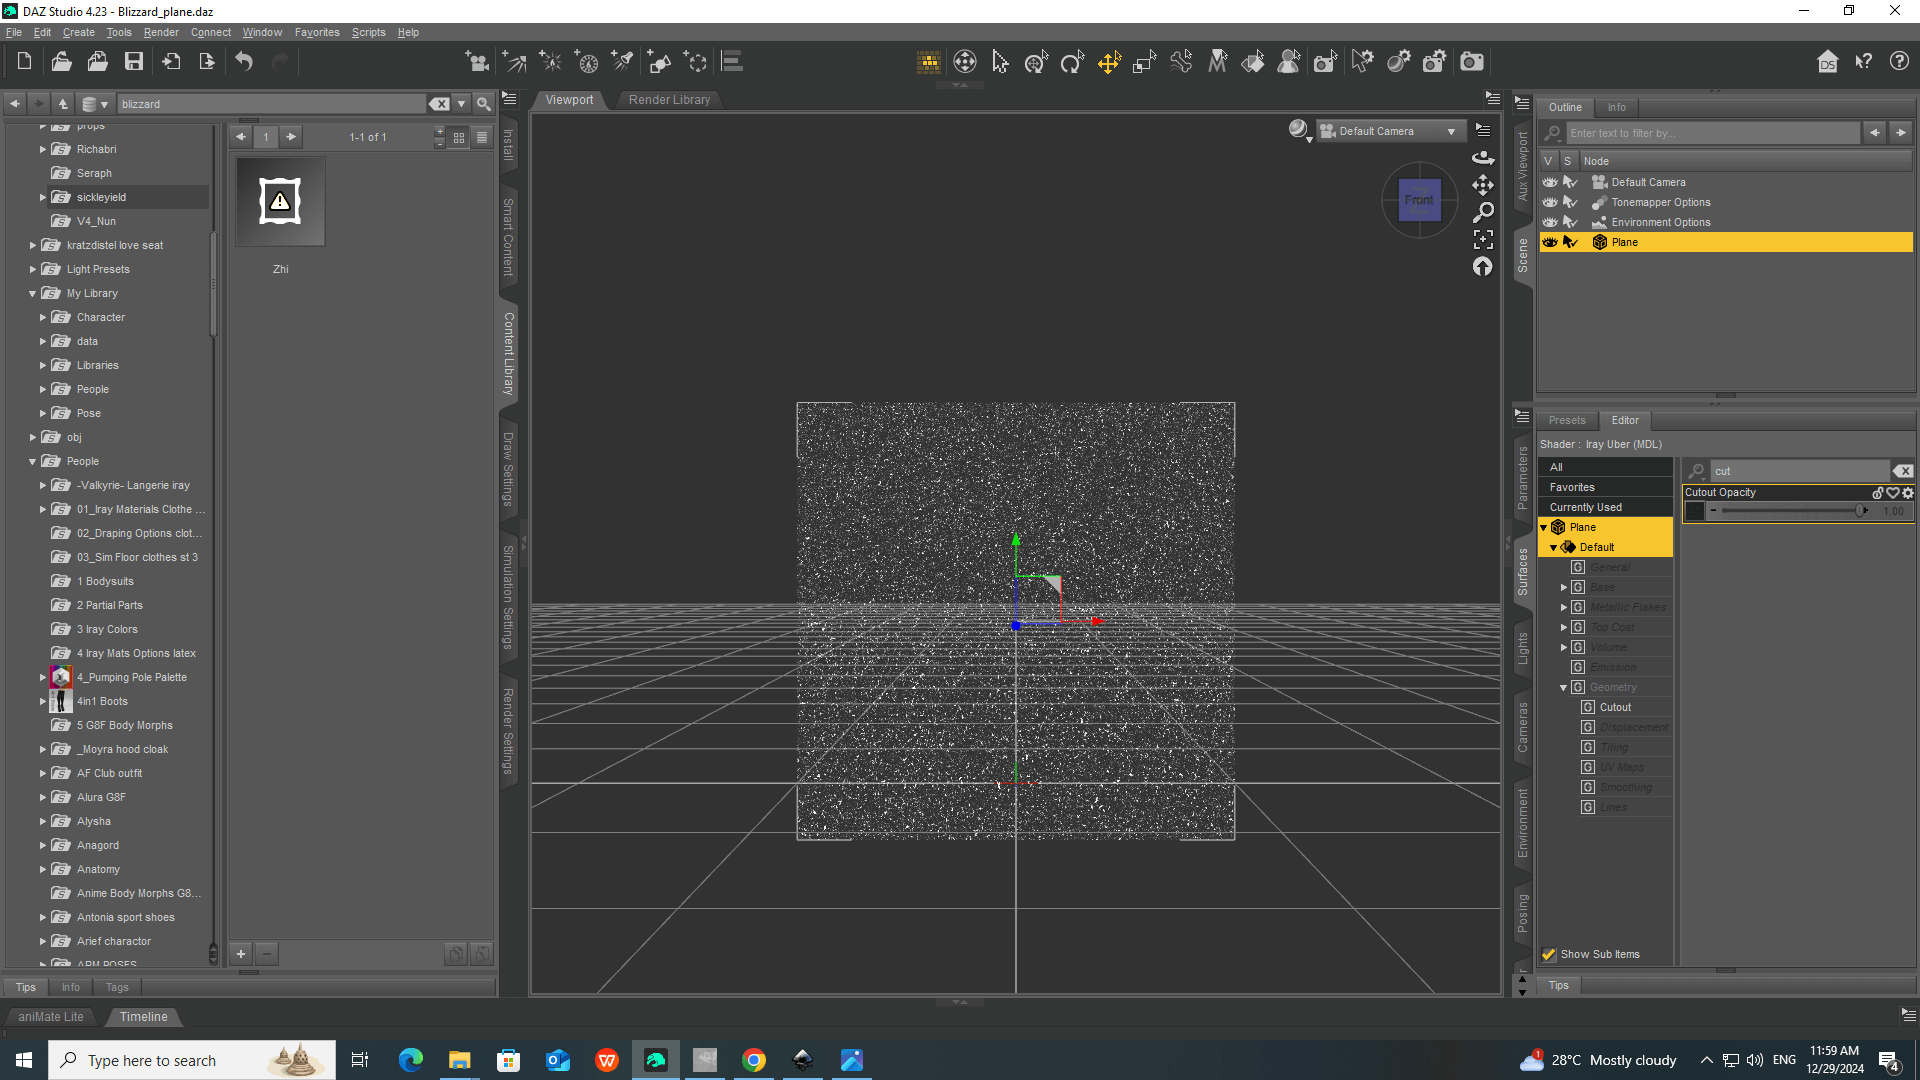This screenshot has height=1080, width=1920.
Task: Create a new camera with the toolbar icon
Action: tap(477, 62)
